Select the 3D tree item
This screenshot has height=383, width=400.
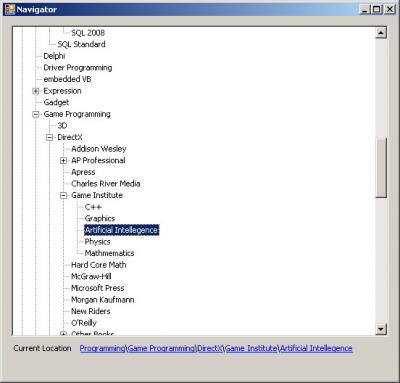pyautogui.click(x=62, y=126)
